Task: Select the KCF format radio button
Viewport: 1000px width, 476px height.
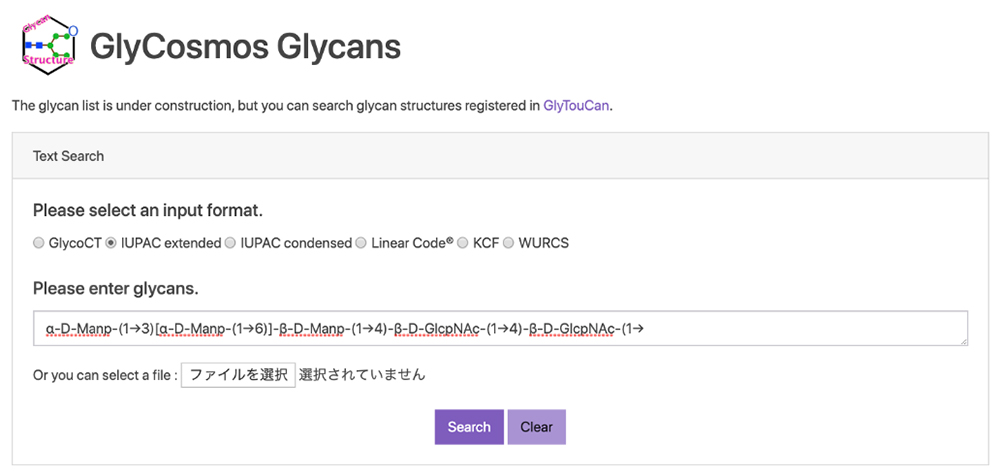Action: 463,243
